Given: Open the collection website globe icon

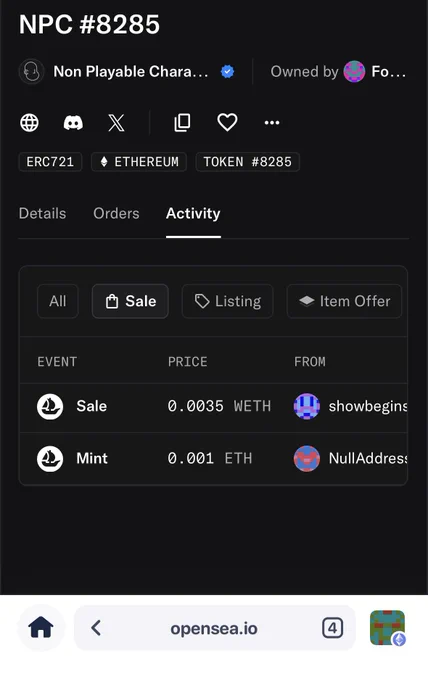Looking at the screenshot, I should click(x=29, y=123).
